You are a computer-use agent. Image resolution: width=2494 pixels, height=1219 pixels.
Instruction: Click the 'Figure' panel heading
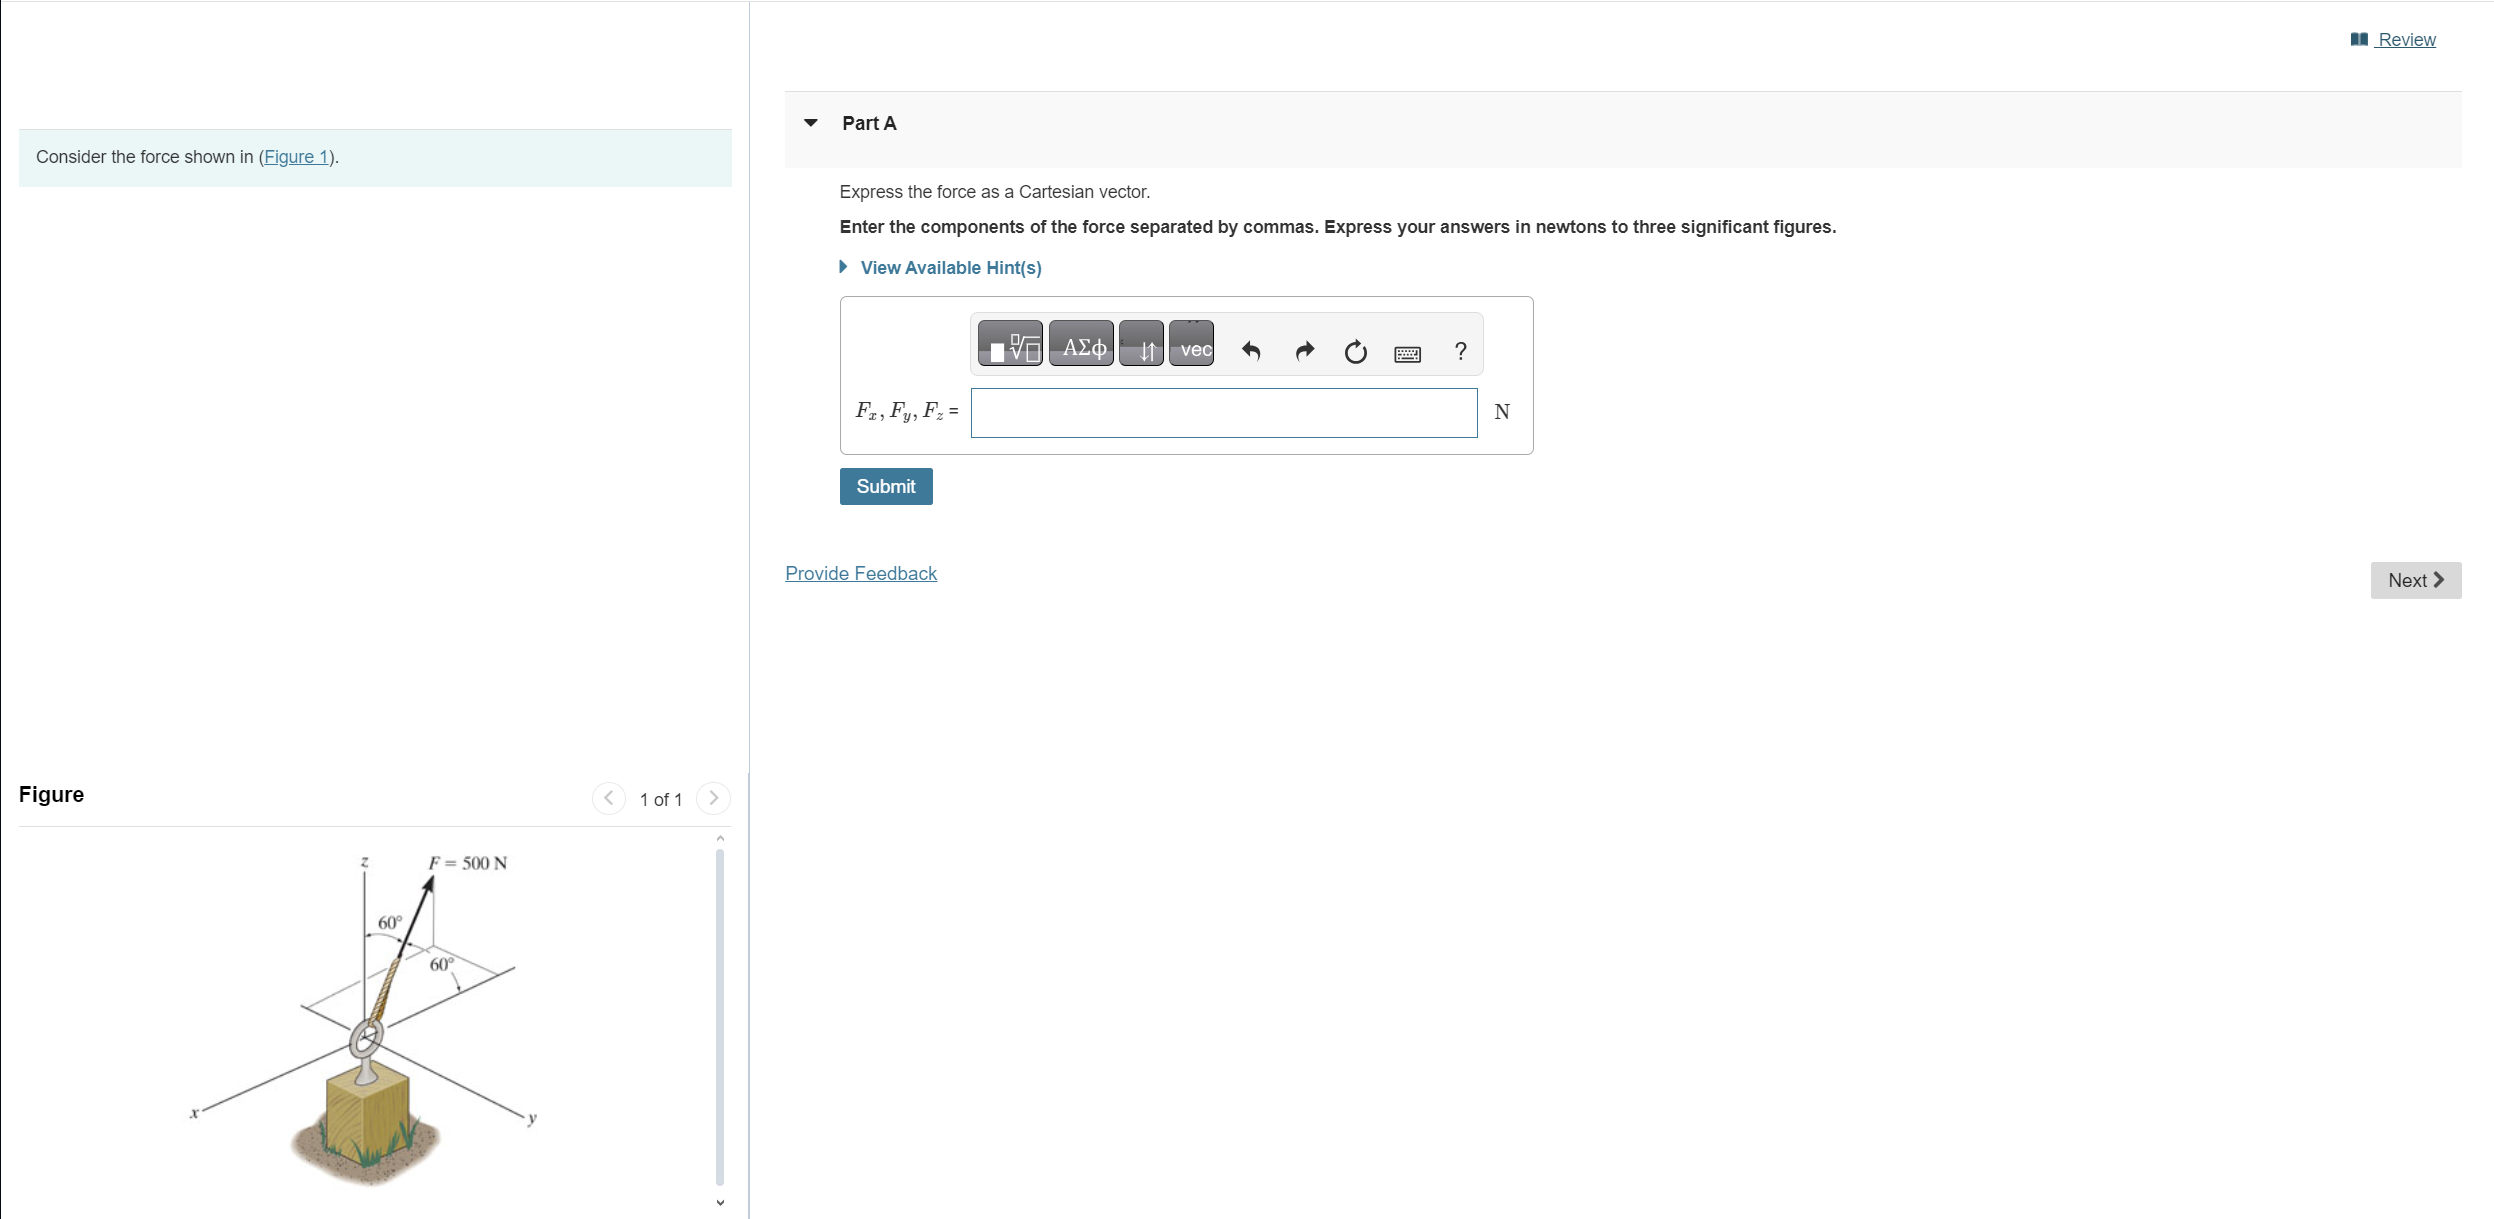click(x=51, y=795)
